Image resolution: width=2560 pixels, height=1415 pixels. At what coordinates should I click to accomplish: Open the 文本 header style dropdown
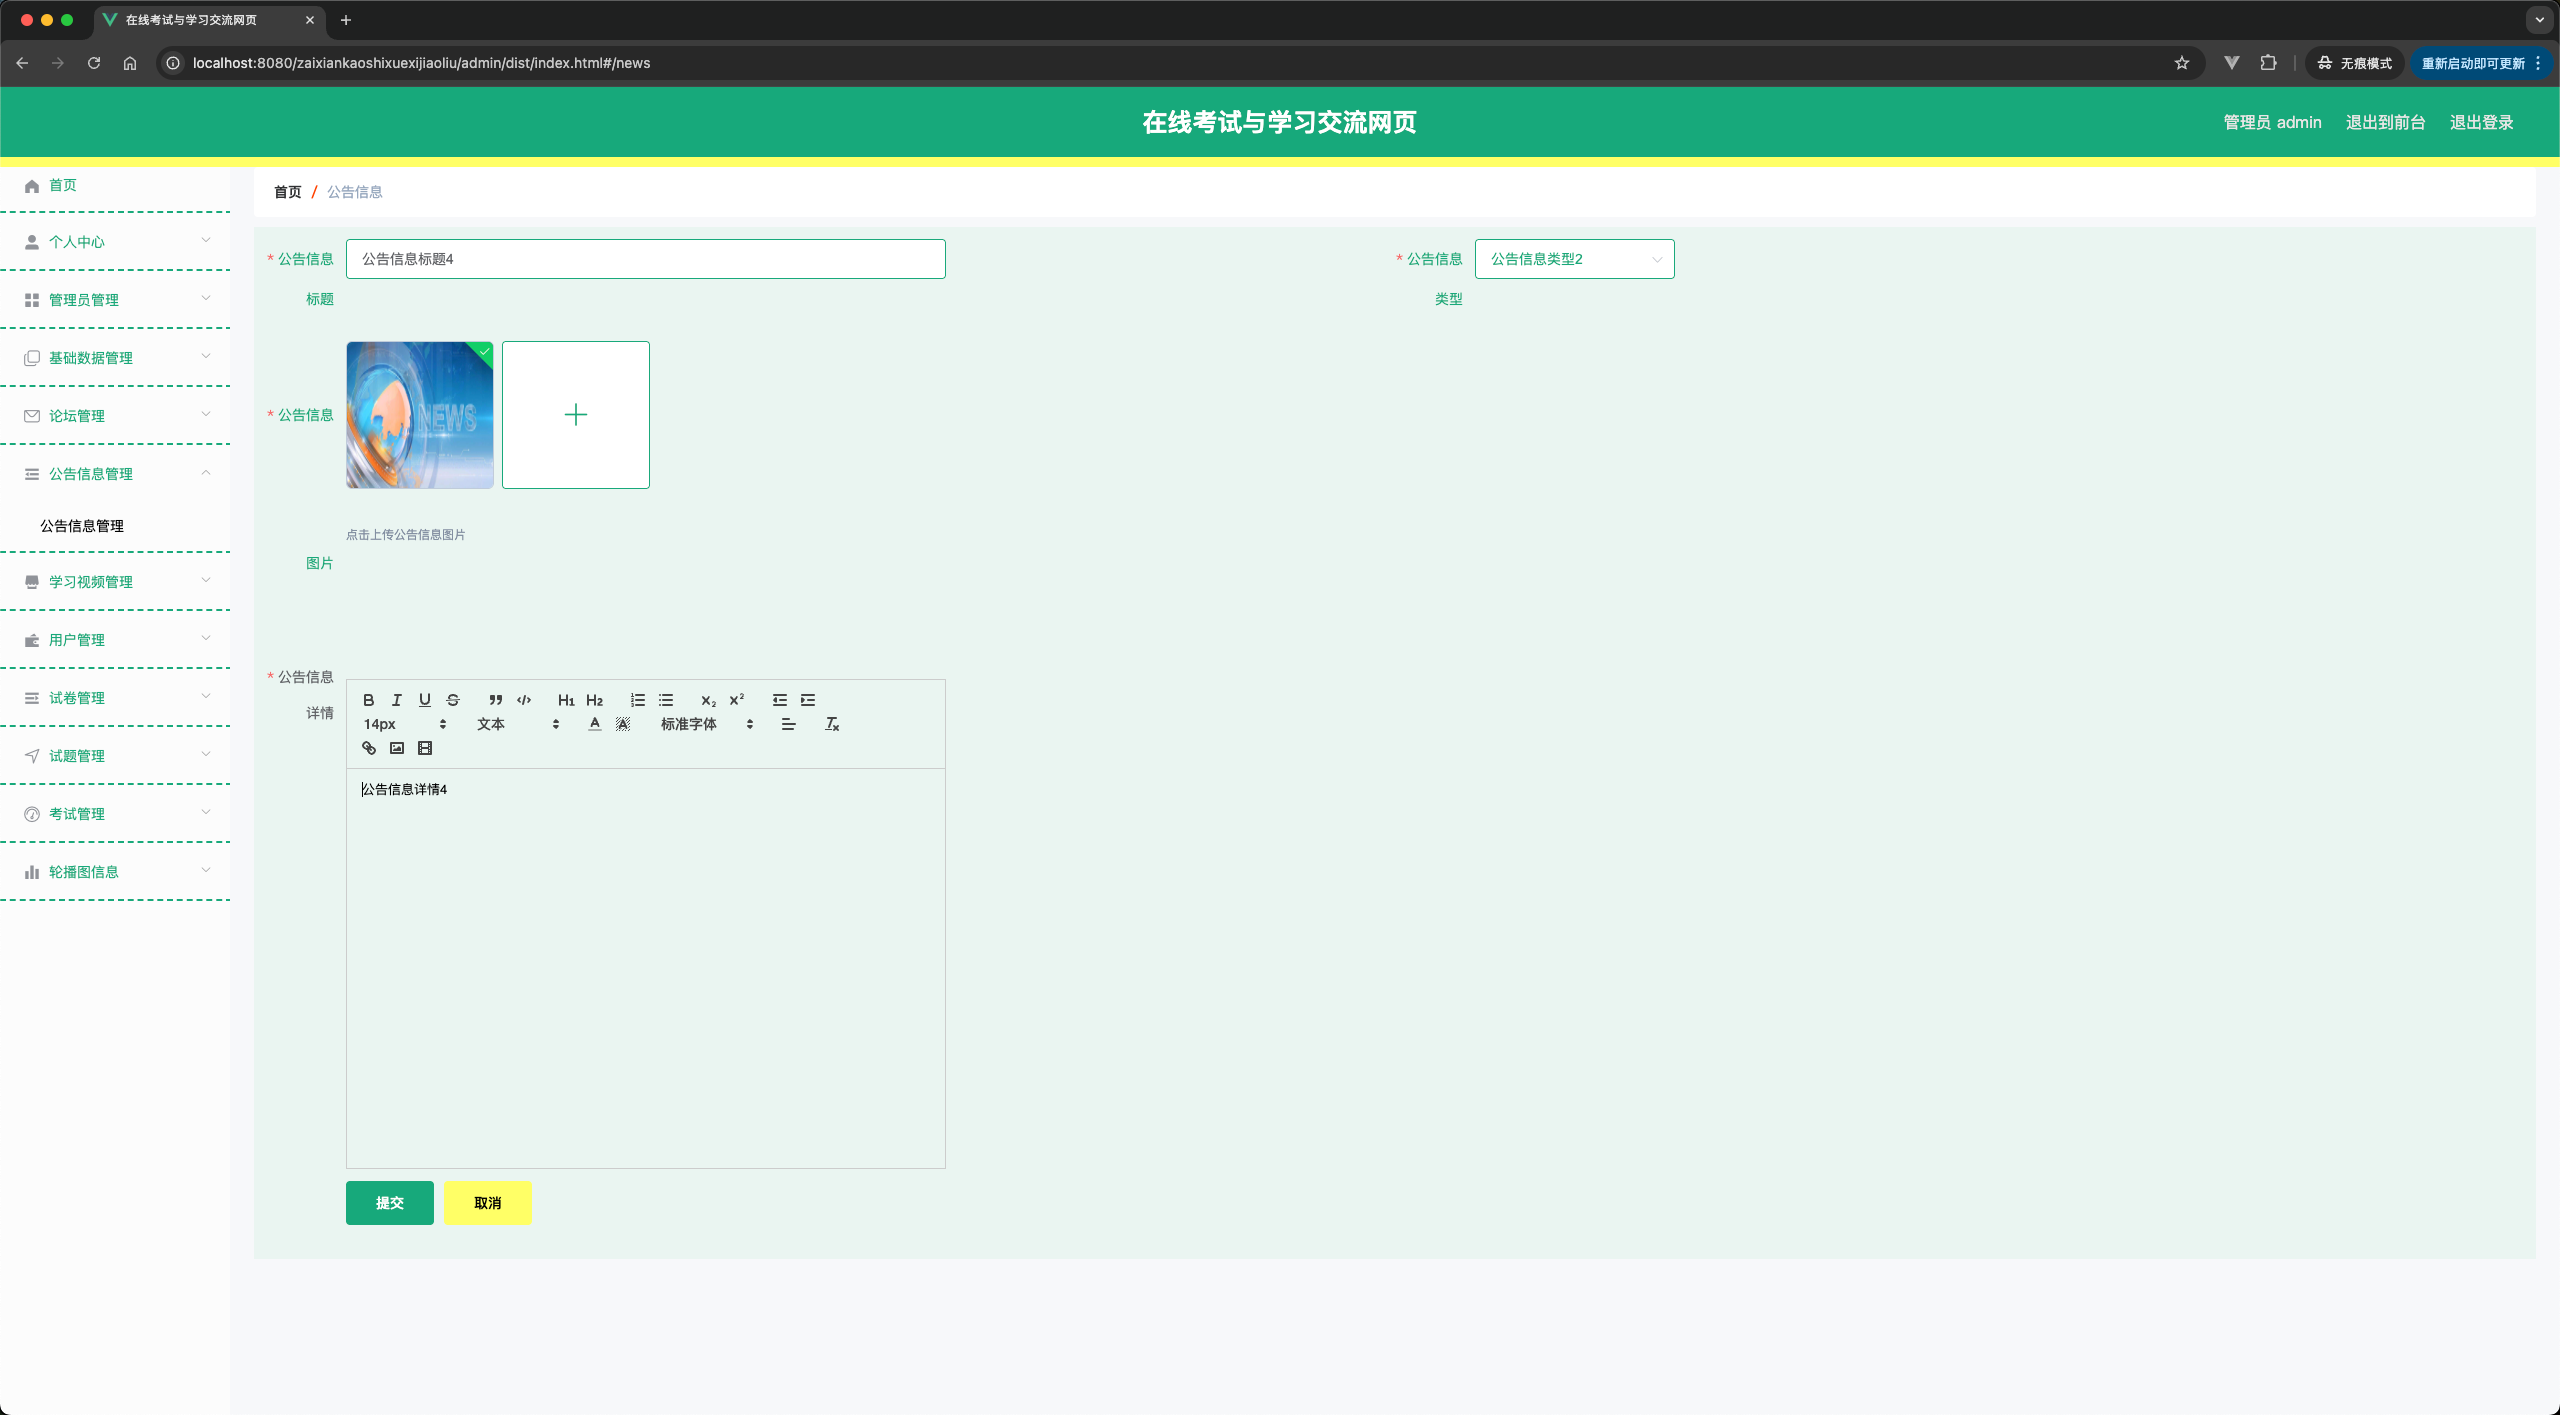point(517,724)
